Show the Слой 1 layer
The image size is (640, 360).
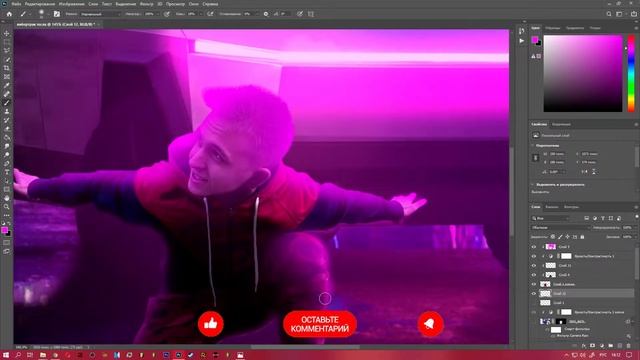534,303
